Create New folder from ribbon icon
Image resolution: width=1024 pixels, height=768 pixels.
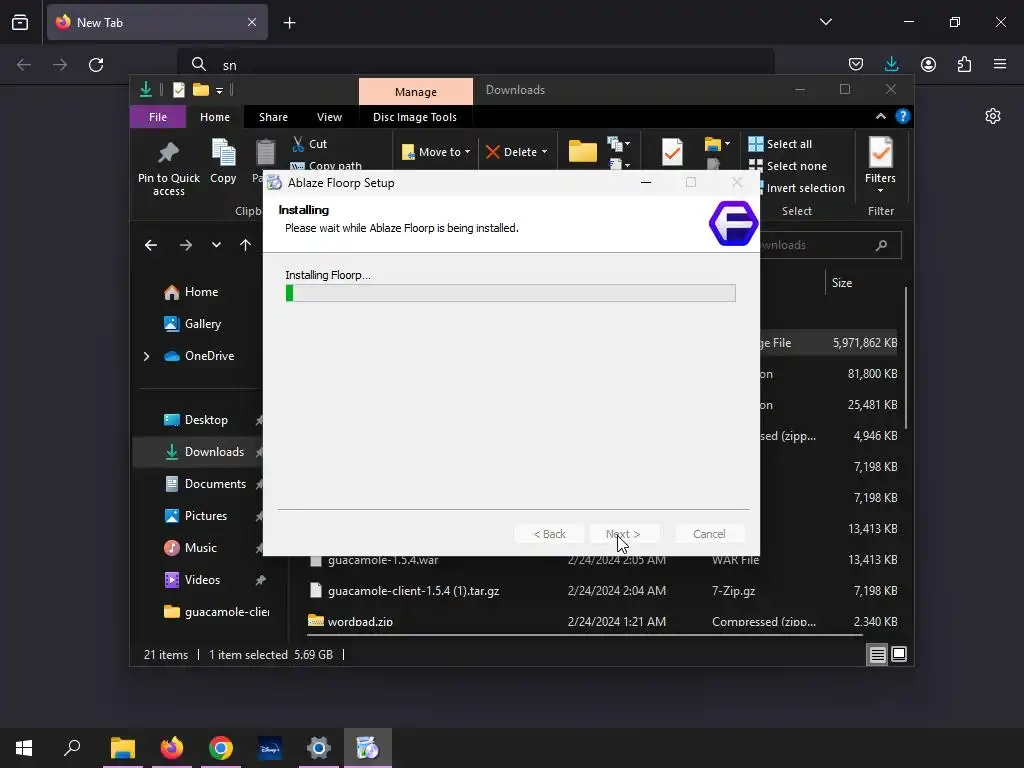coord(583,152)
